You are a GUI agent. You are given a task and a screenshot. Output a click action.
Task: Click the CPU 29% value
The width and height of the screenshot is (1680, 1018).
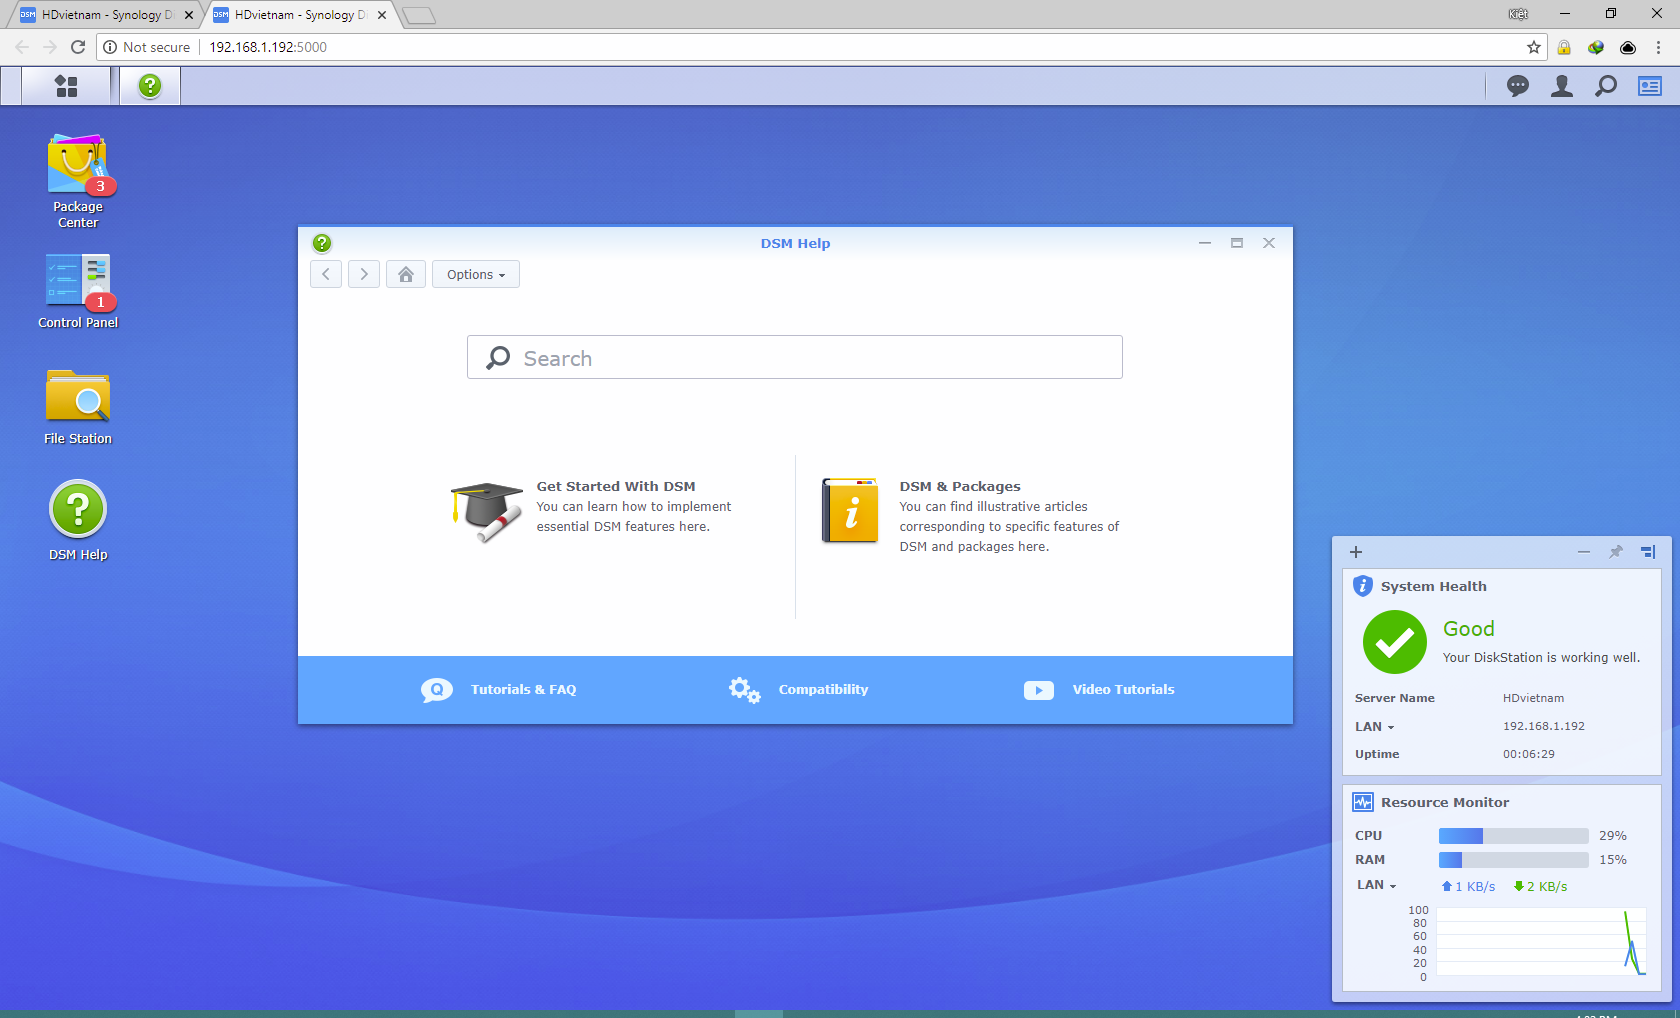[1612, 836]
